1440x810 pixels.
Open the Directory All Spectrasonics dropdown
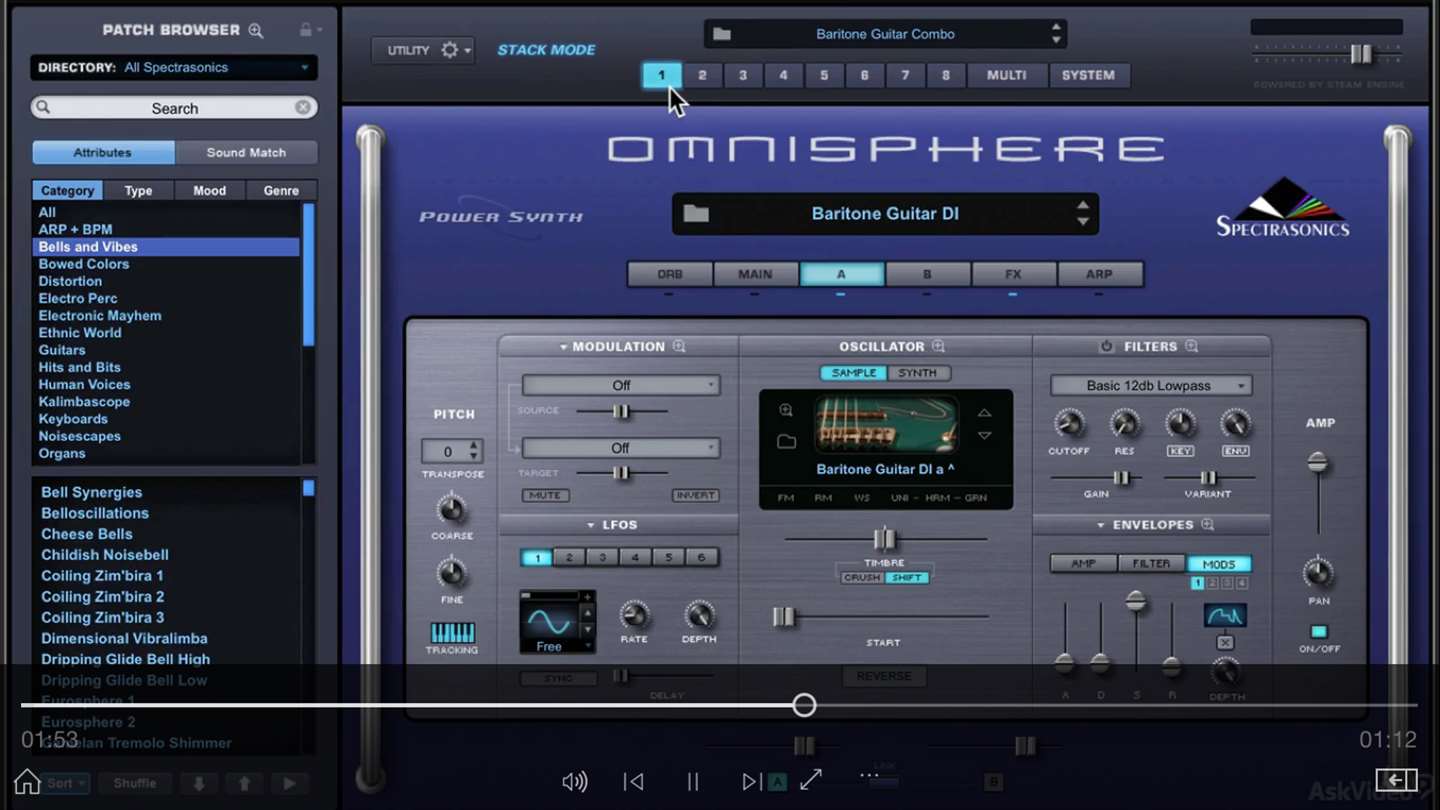(x=174, y=68)
